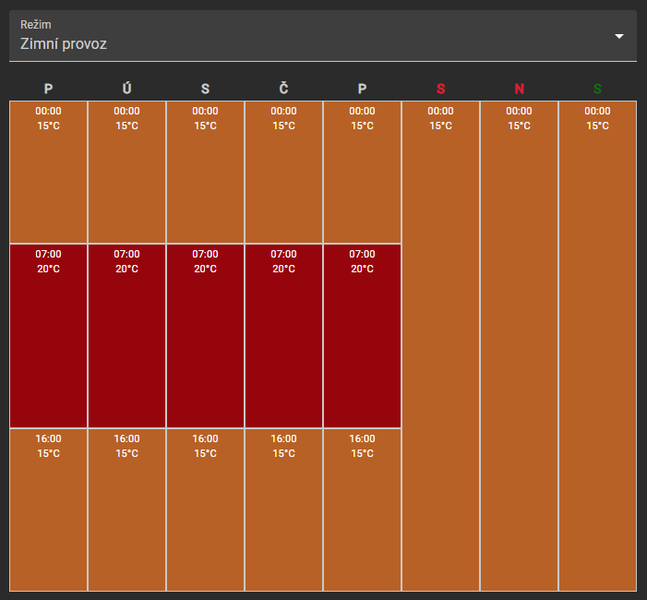Open 16:00 15°C block in Monday column
Viewport: 647px width, 600px height.
pos(48,510)
